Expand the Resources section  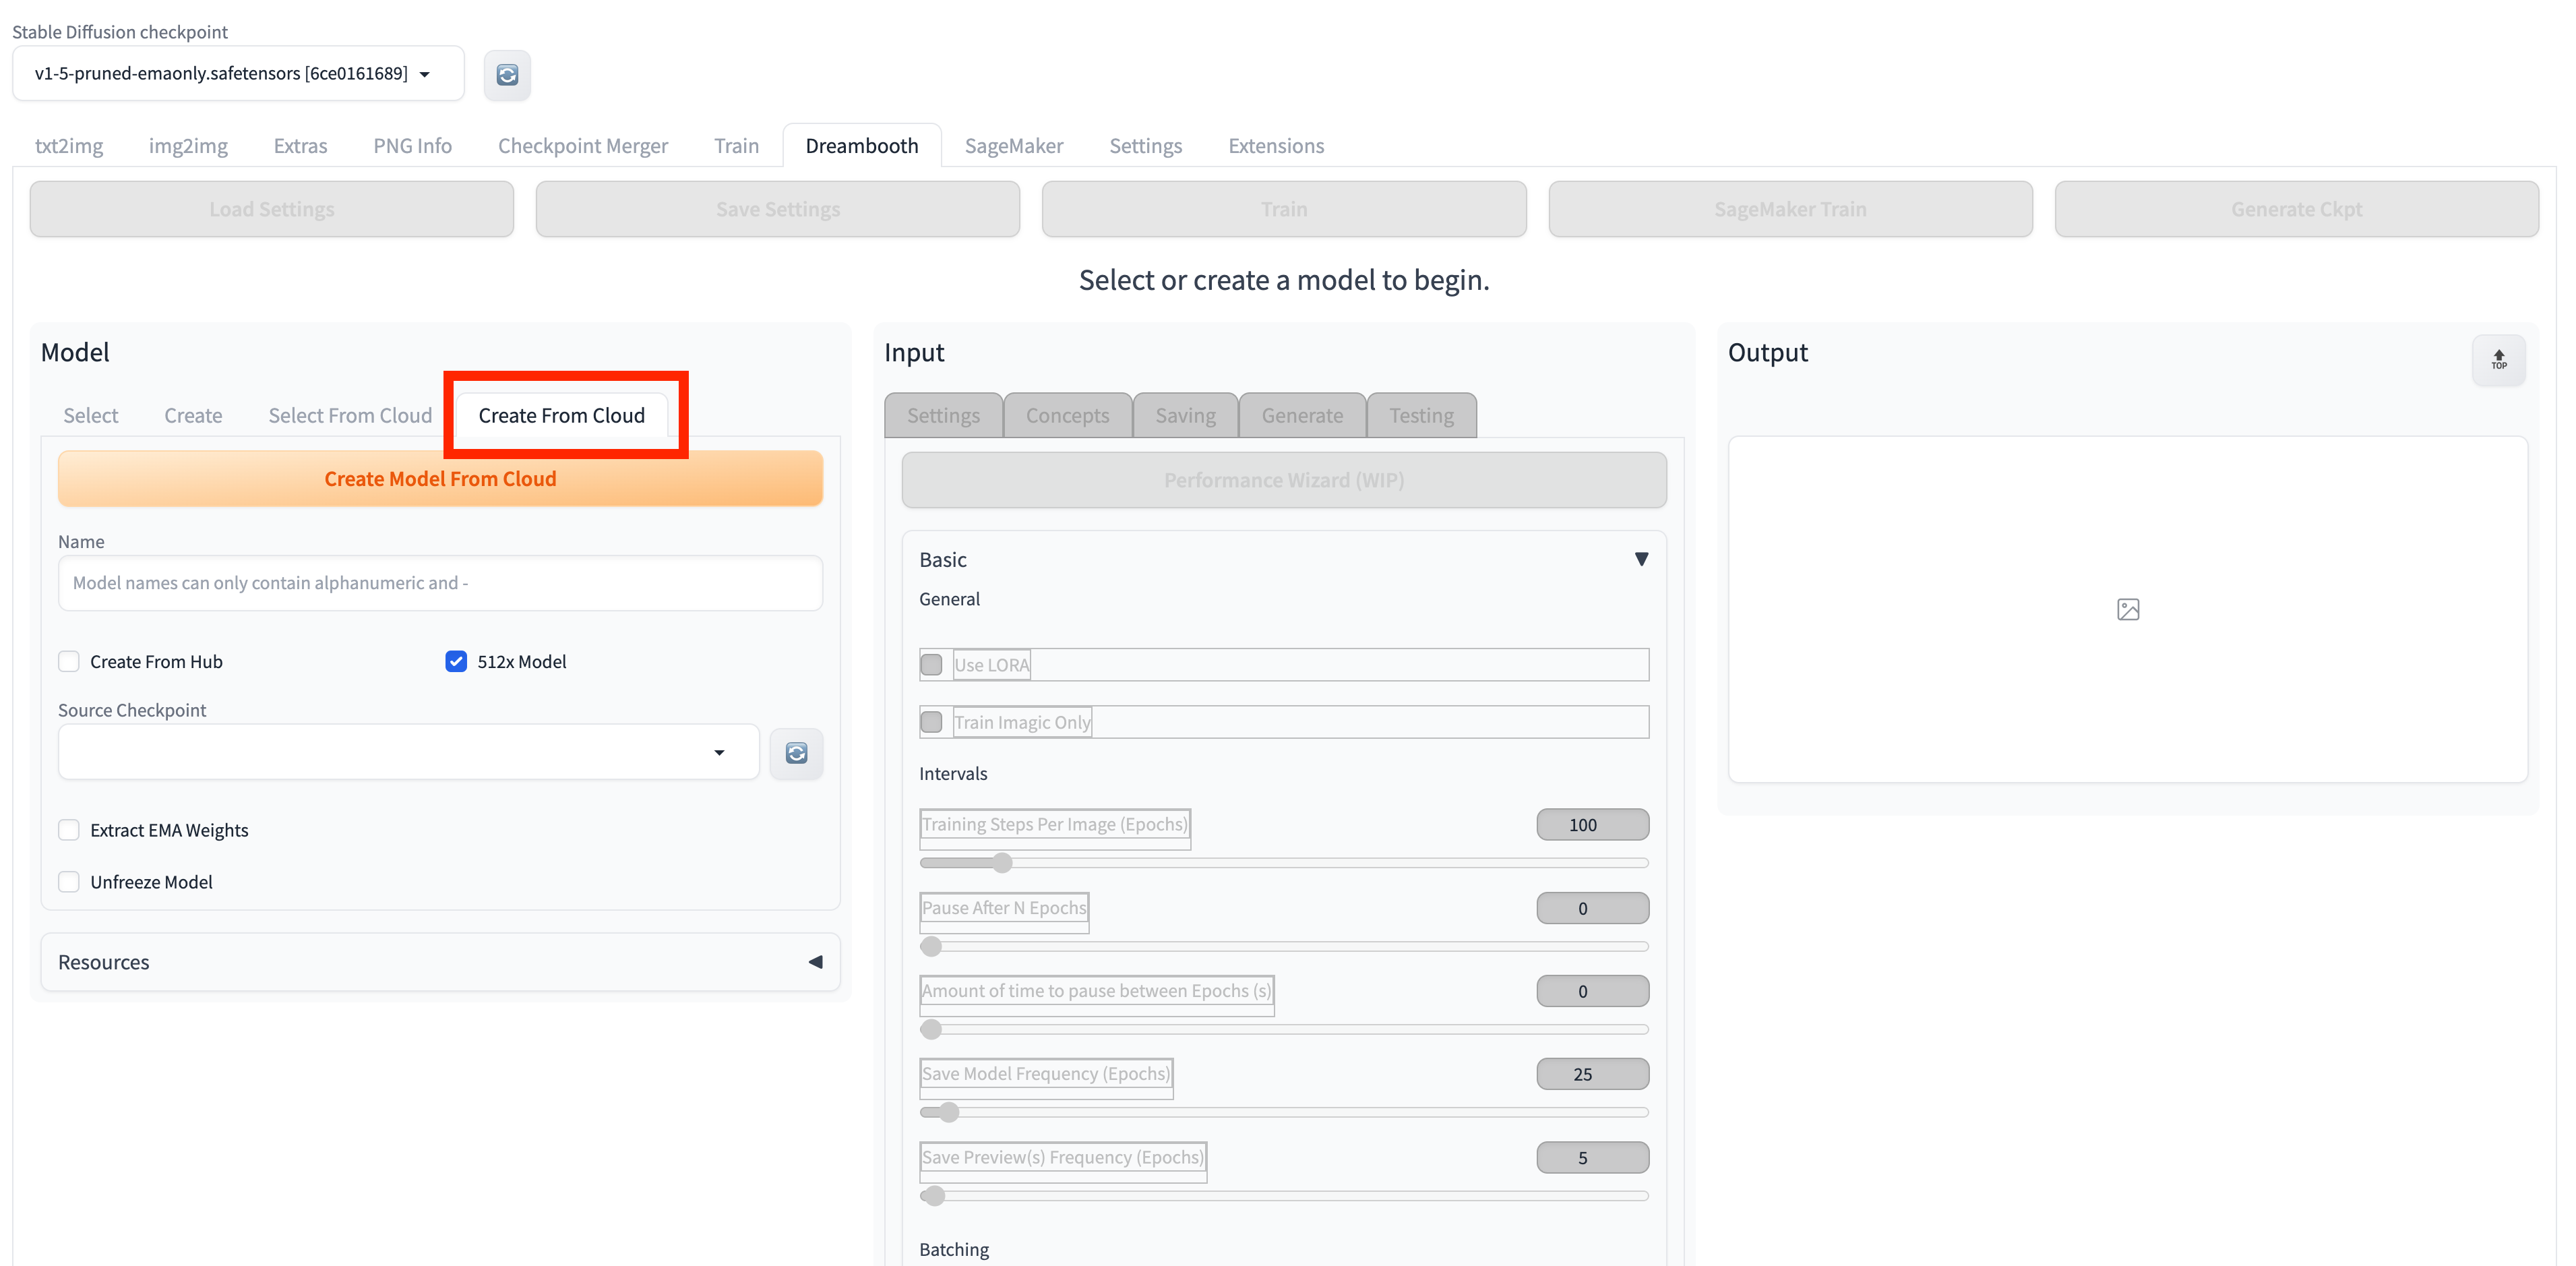tap(815, 962)
